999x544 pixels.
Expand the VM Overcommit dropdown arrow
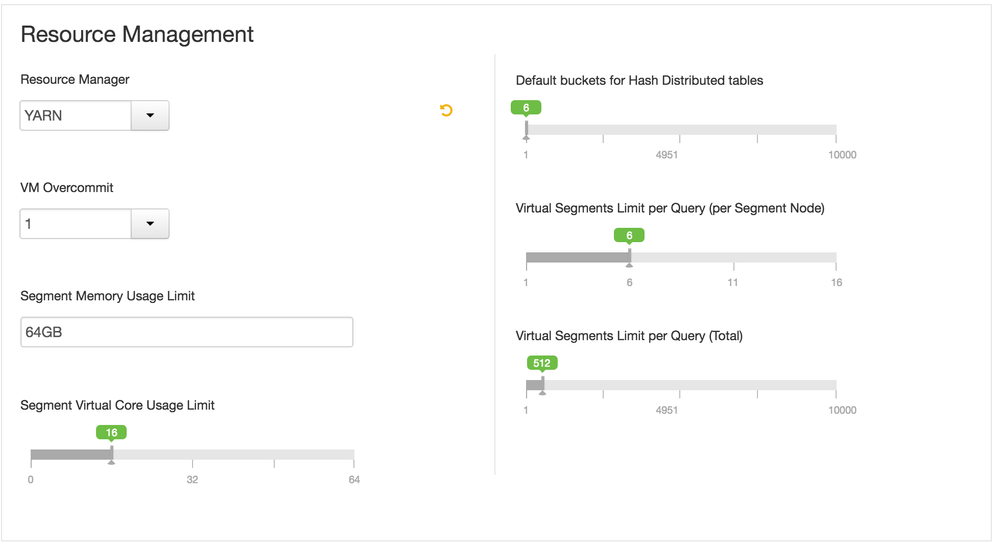coord(150,224)
